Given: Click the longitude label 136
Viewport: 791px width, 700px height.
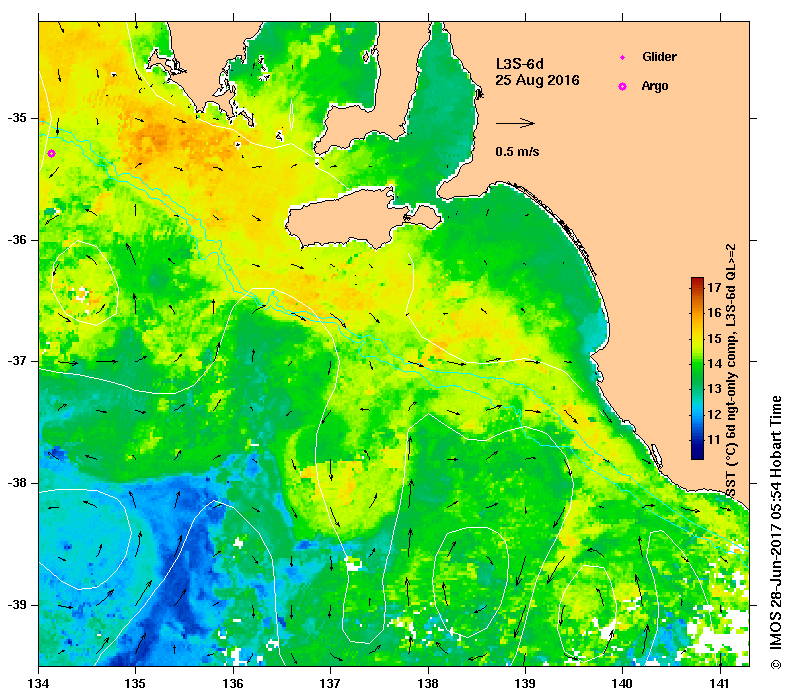Looking at the screenshot, I should (233, 683).
